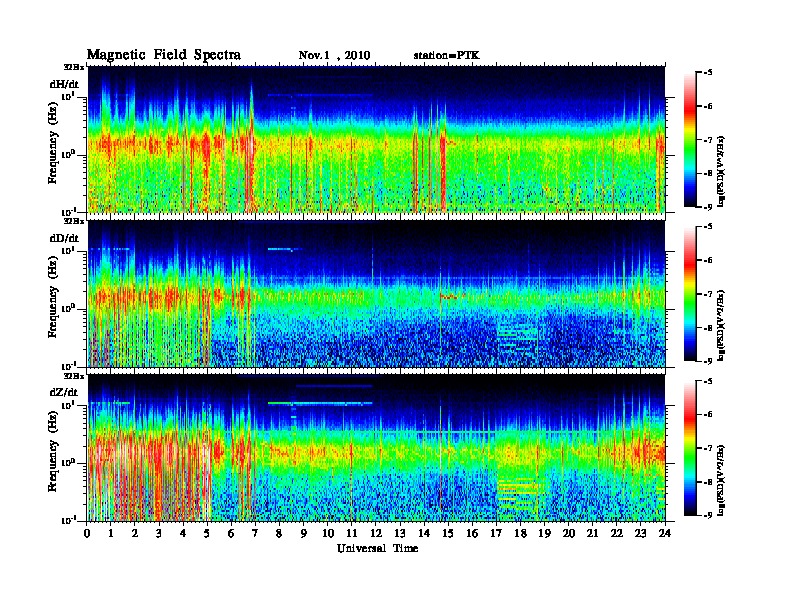Click the hour 19 tick label on time axis
The image size is (792, 612).
(544, 534)
